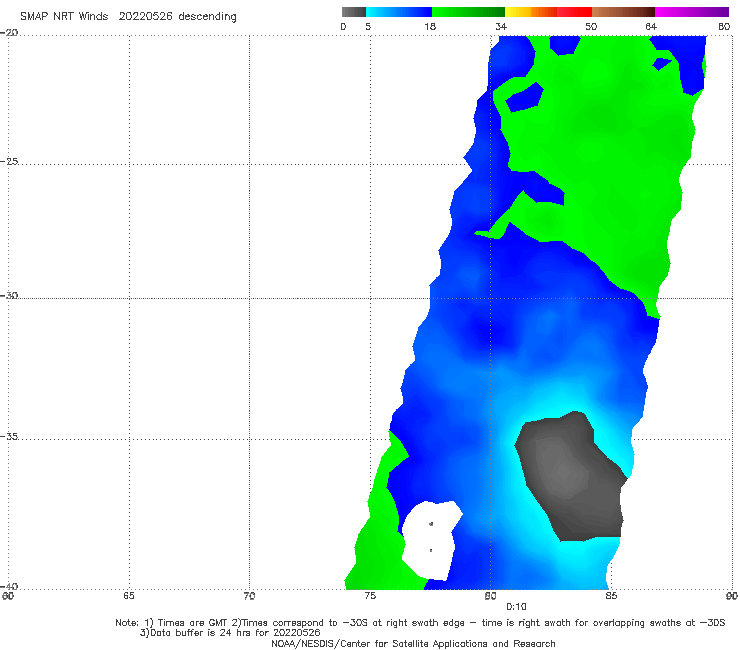Click the magenta-purple segment of the colorbar
740x650 pixels.
click(692, 12)
